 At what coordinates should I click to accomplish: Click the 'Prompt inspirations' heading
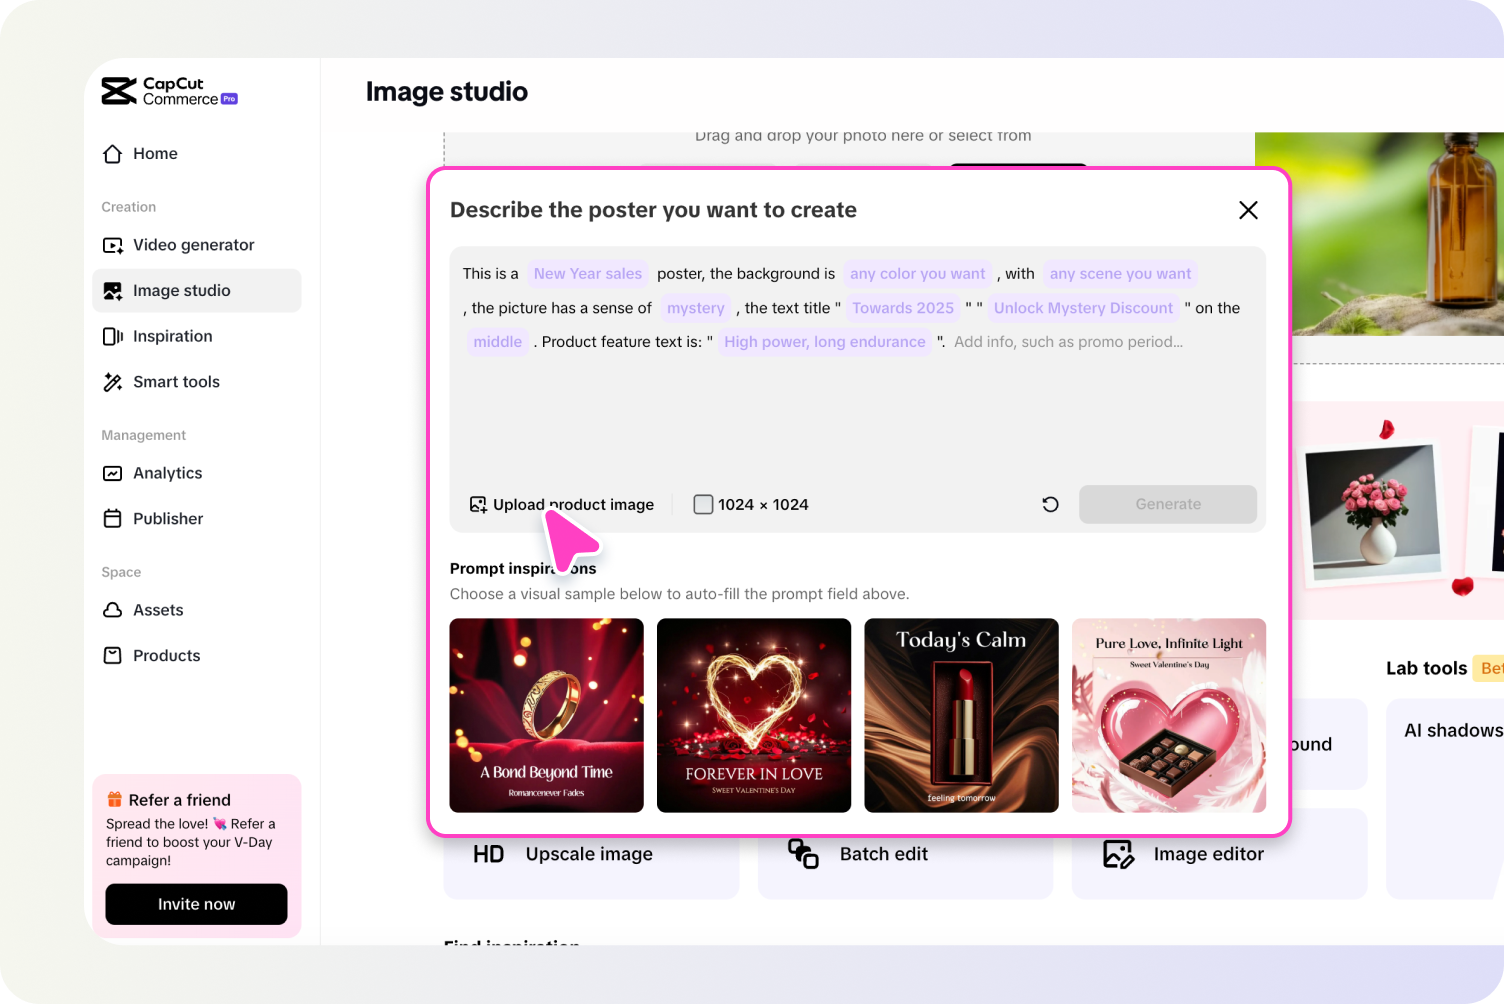click(523, 569)
